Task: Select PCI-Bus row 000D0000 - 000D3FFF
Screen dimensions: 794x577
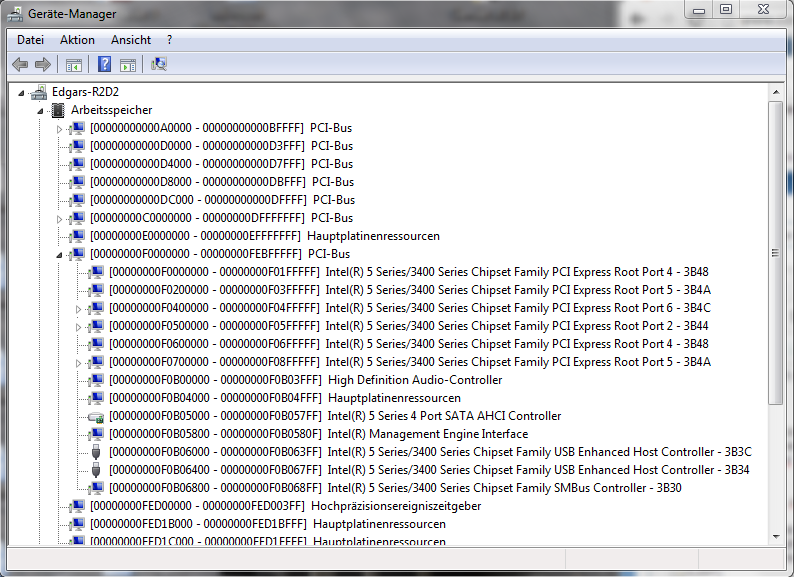Action: (221, 146)
